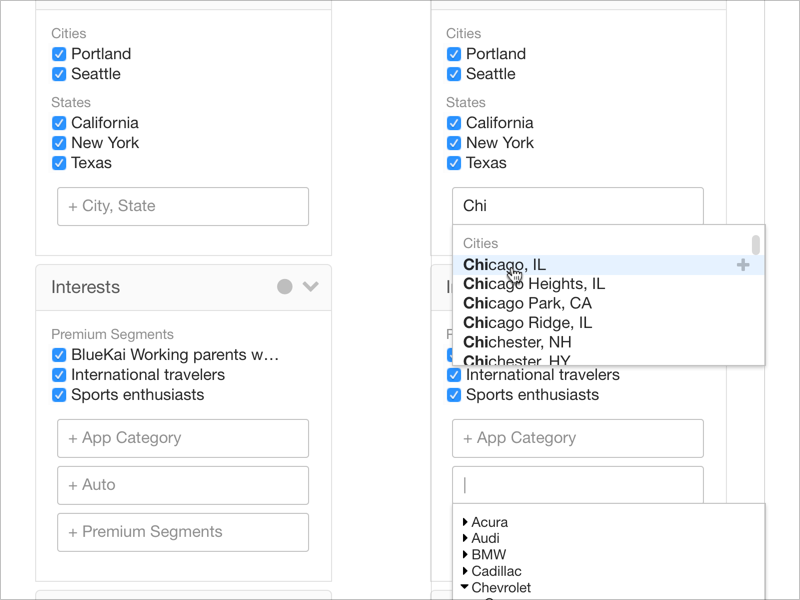Uncheck the New York checkbox
The height and width of the screenshot is (600, 800).
59,143
